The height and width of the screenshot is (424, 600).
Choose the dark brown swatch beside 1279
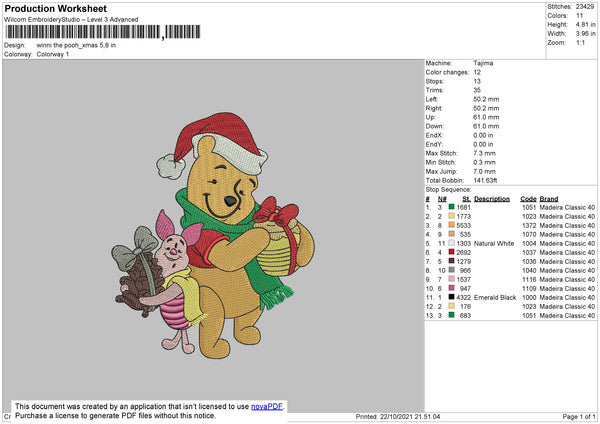click(452, 261)
